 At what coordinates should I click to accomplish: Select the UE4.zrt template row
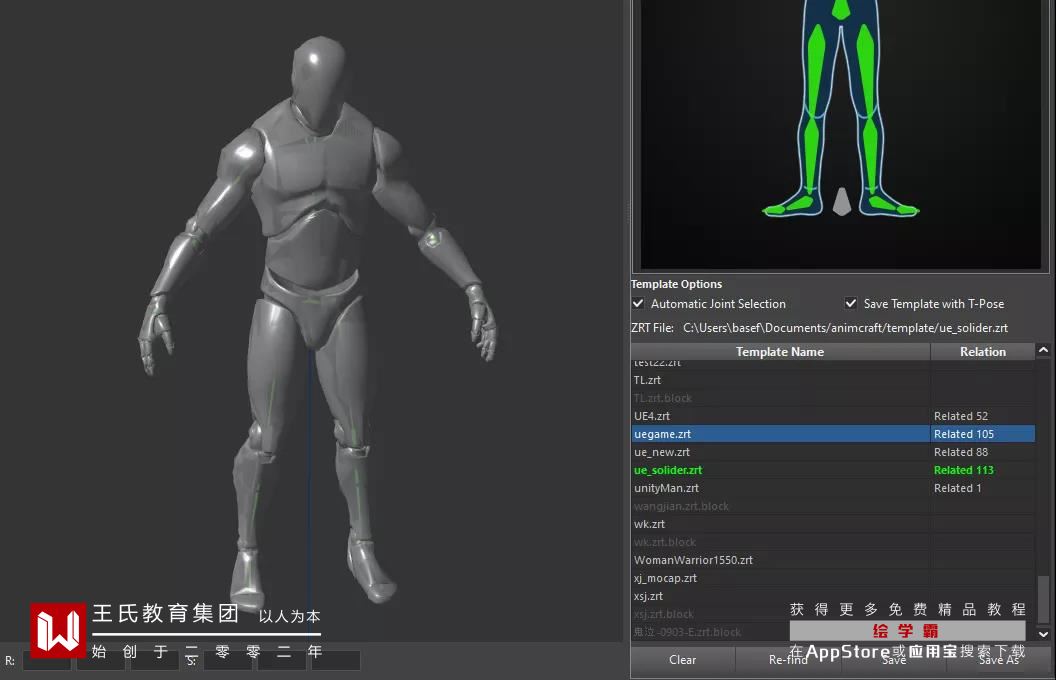click(652, 416)
